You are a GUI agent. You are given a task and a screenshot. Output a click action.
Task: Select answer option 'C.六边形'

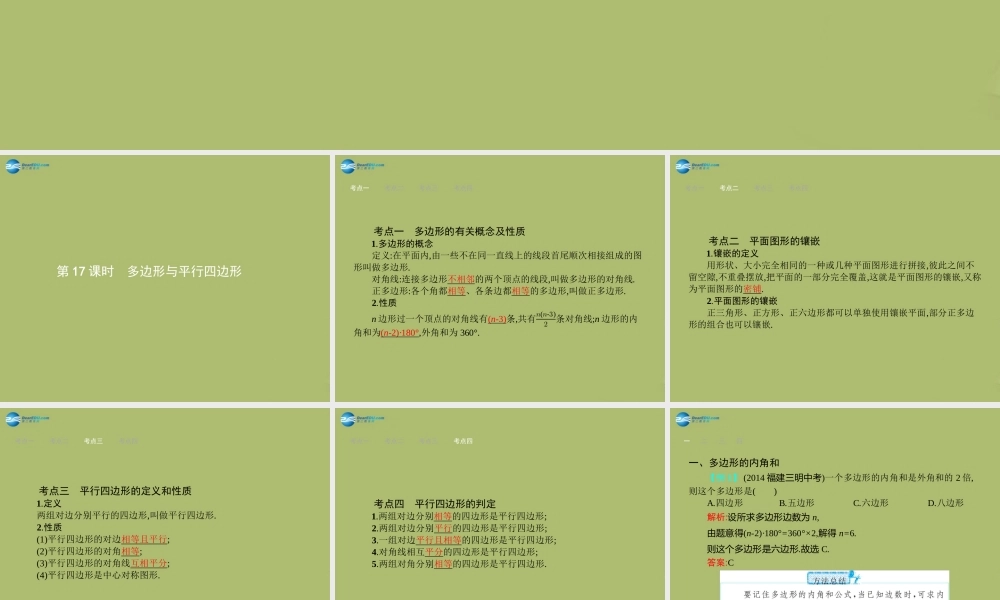click(871, 502)
